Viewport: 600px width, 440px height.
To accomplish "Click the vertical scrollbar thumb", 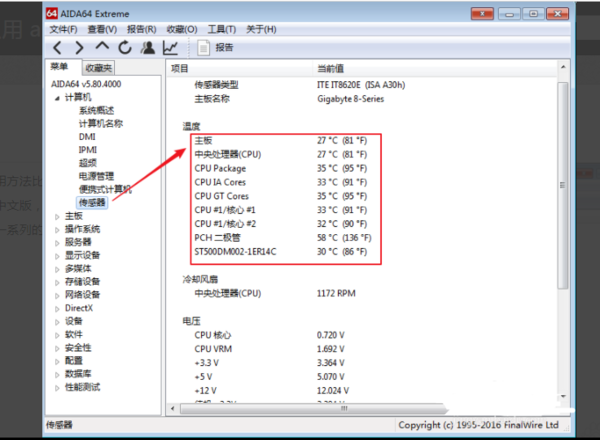I will [x=563, y=185].
